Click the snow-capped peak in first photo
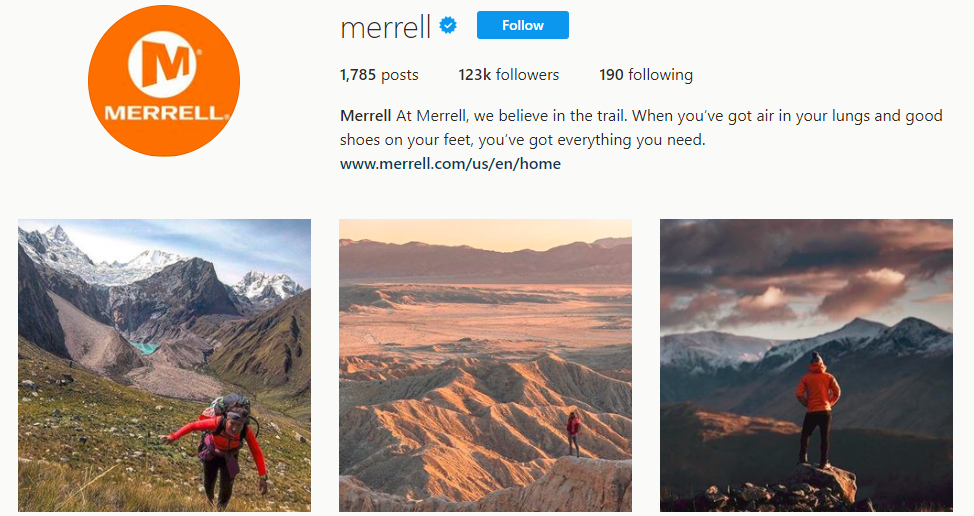This screenshot has height=516, width=974. tap(56, 245)
